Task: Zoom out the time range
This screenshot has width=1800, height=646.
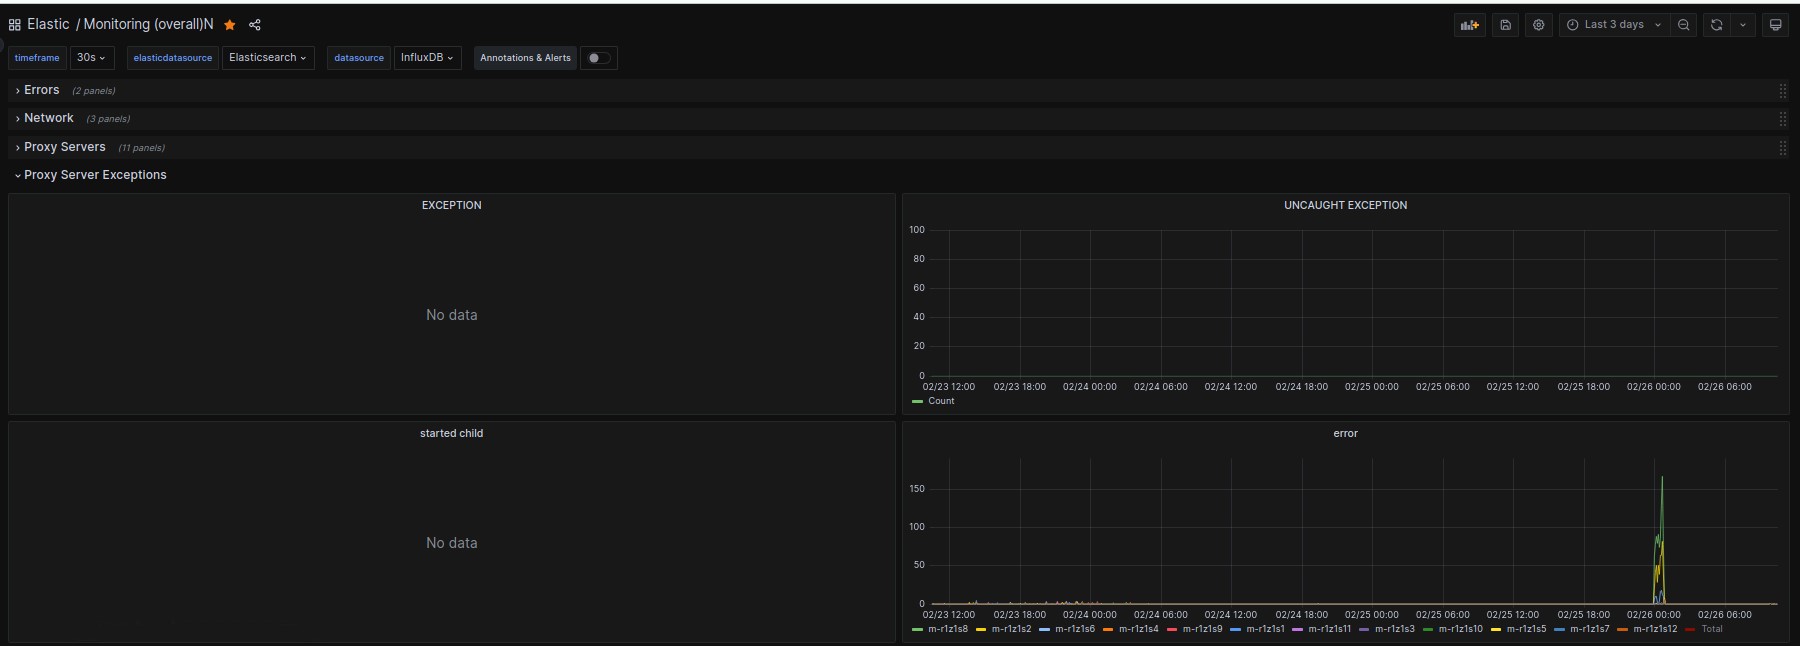Action: coord(1684,25)
